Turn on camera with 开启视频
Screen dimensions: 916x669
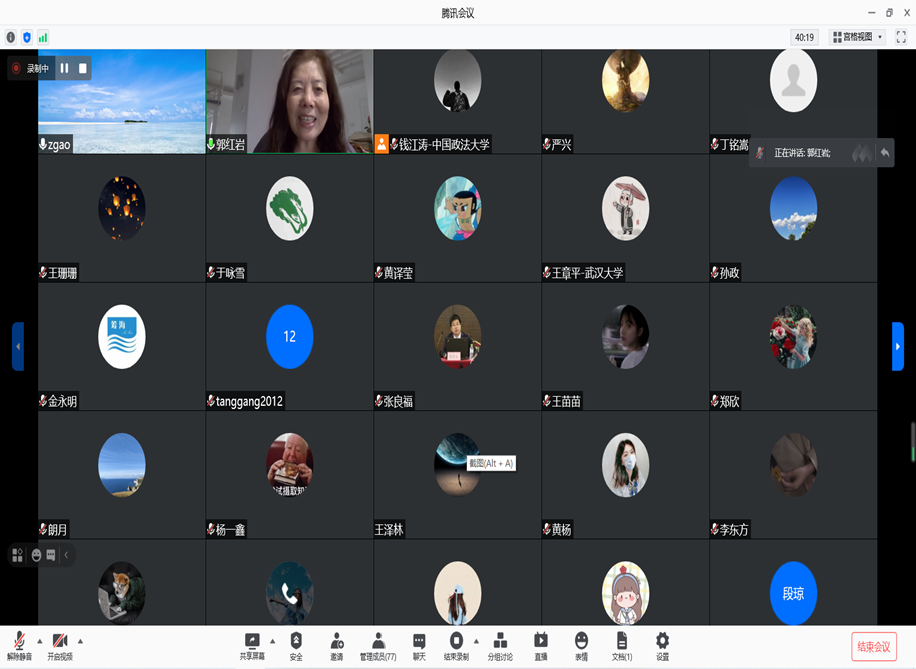[60, 645]
